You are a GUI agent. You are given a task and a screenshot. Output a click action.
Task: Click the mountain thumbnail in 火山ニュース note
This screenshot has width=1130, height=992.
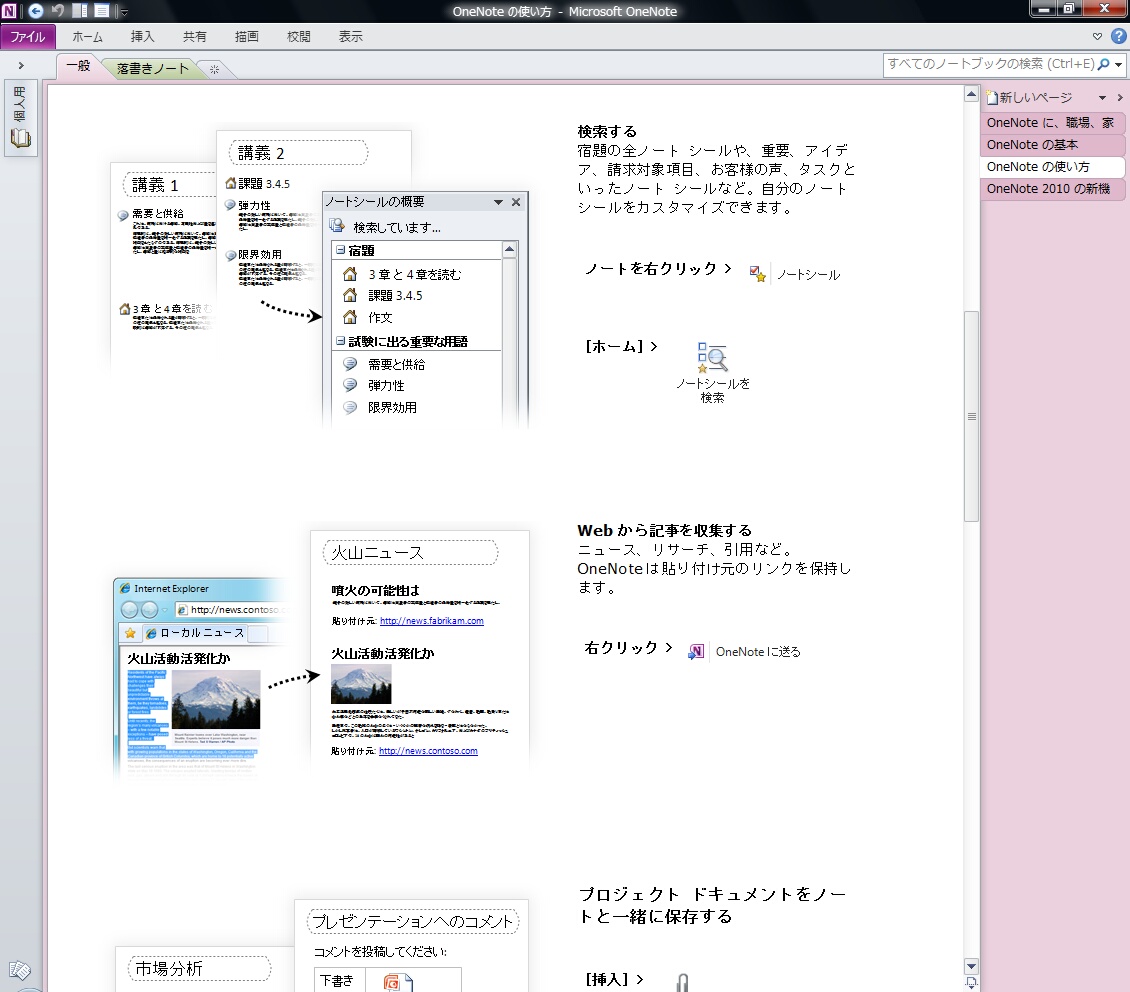(361, 684)
